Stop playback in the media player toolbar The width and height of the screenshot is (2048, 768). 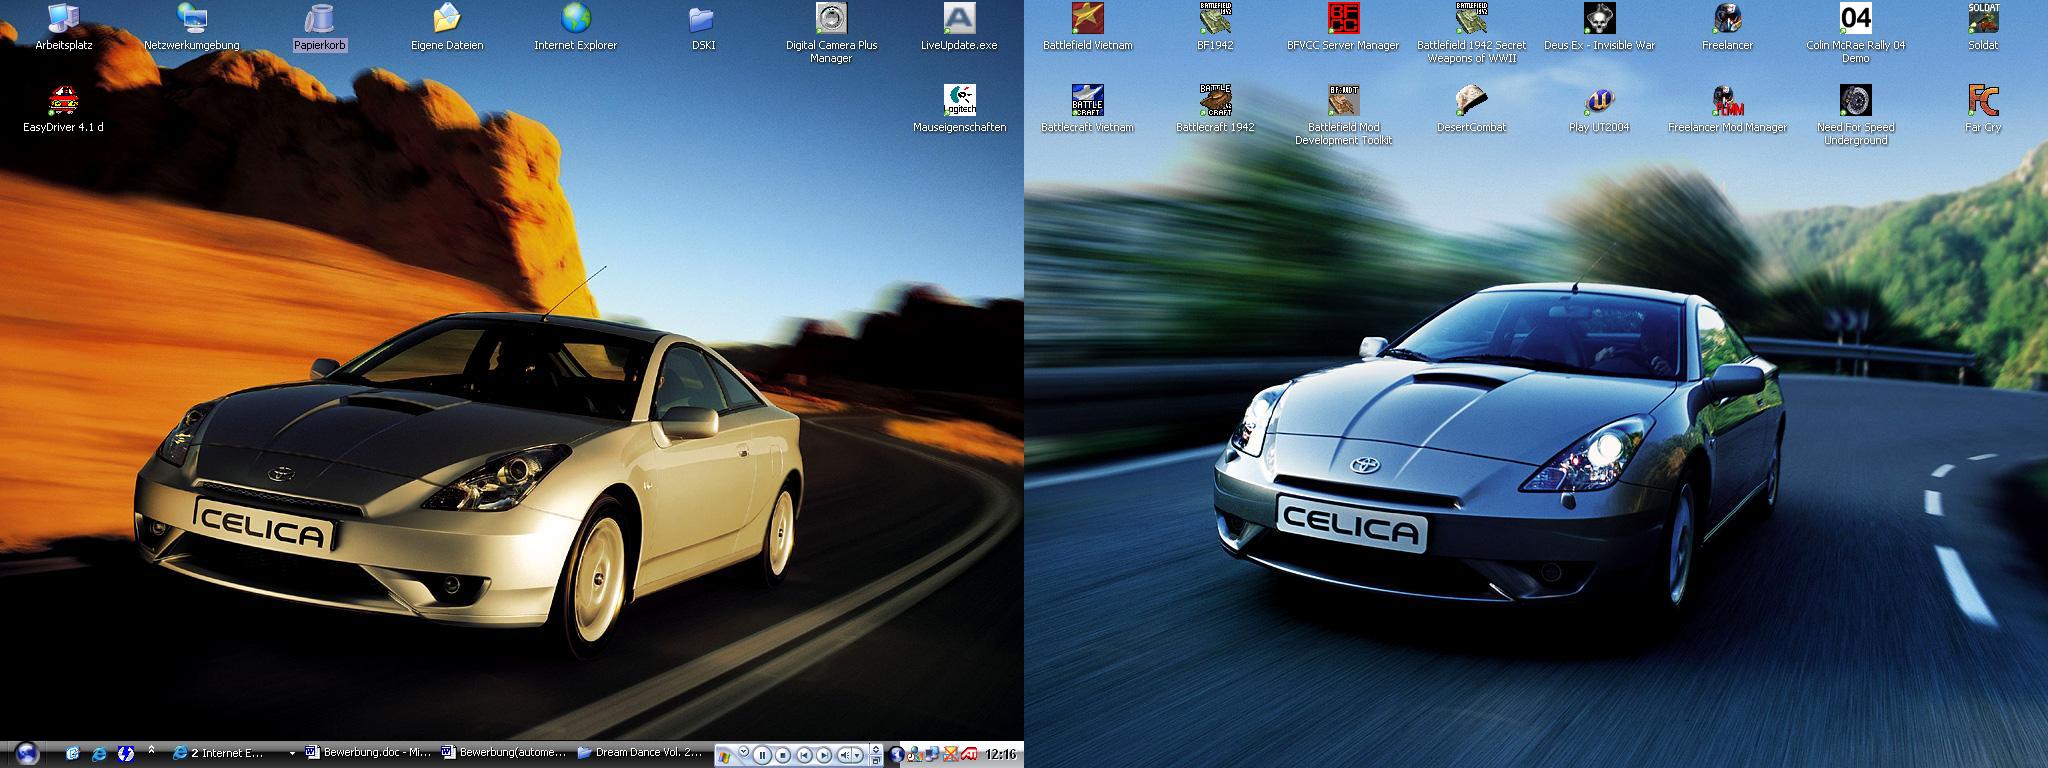pos(783,755)
